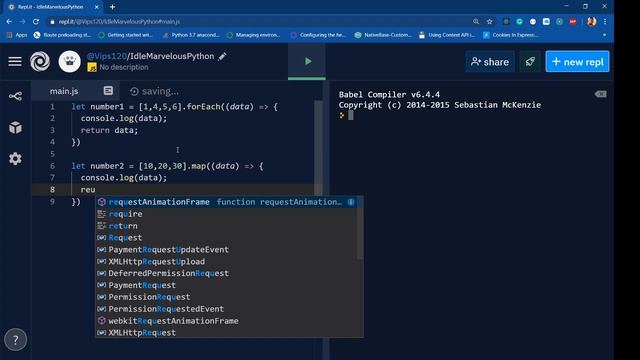Click the rocket upgrade icon
The width and height of the screenshot is (640, 360).
coord(530,62)
